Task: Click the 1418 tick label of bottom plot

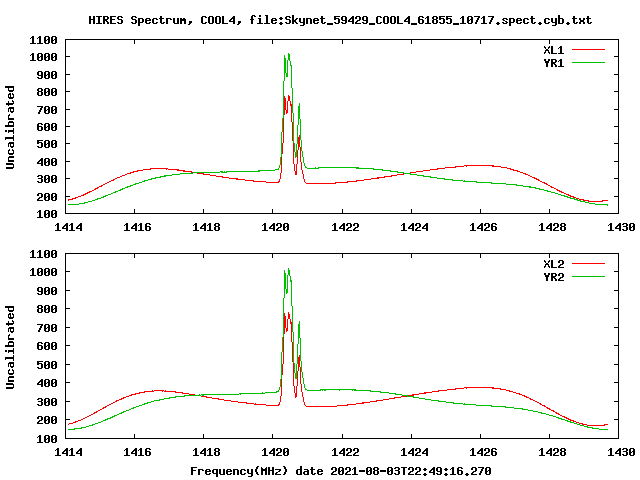Action: click(x=206, y=452)
